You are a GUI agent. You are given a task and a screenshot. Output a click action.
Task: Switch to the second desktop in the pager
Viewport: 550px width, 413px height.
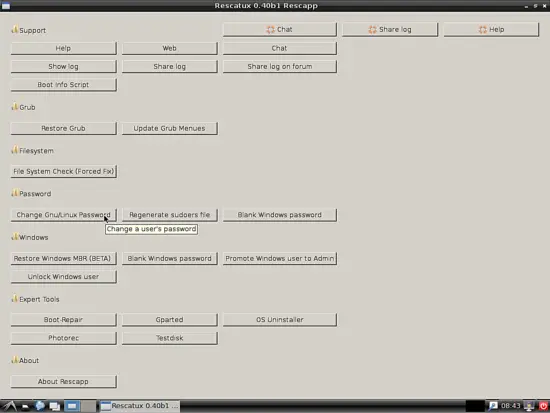click(88, 406)
